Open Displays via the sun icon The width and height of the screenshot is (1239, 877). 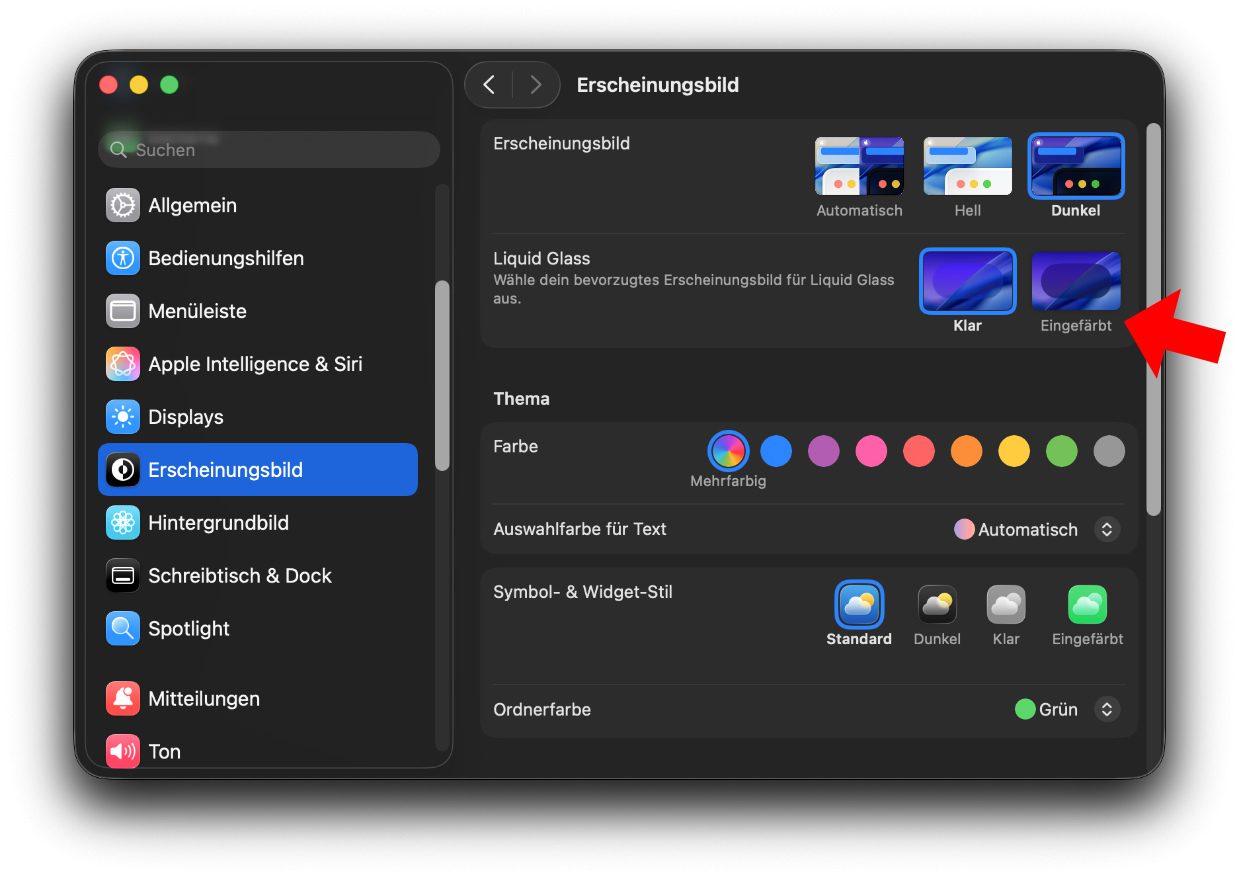(123, 417)
